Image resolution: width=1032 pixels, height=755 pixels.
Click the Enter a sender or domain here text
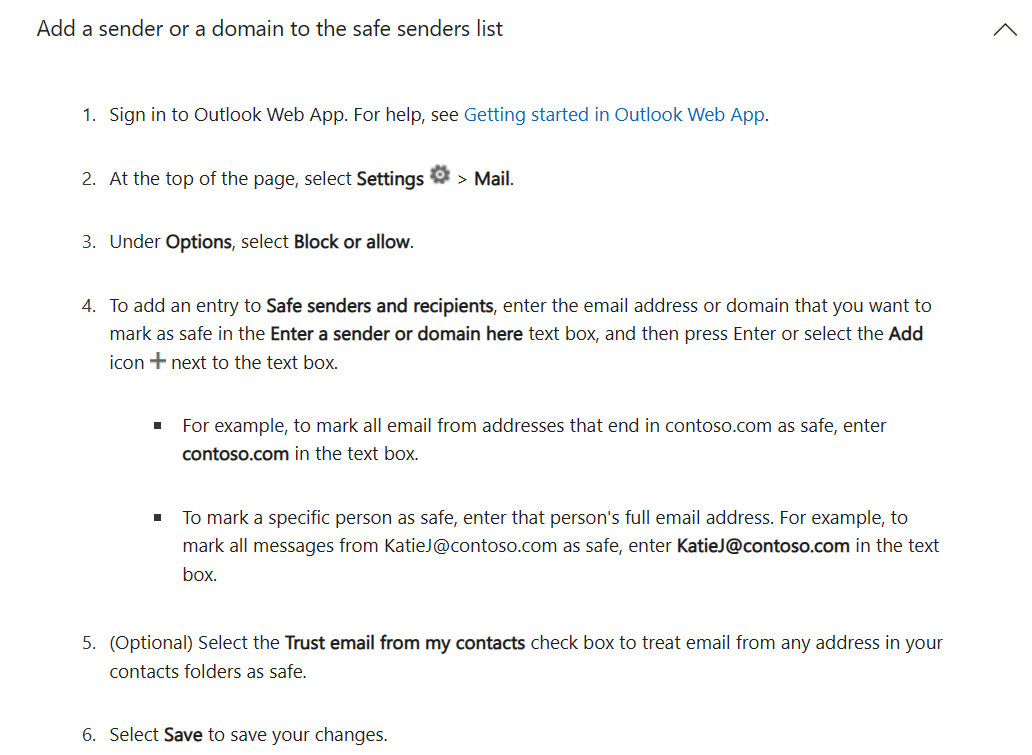[x=396, y=334]
